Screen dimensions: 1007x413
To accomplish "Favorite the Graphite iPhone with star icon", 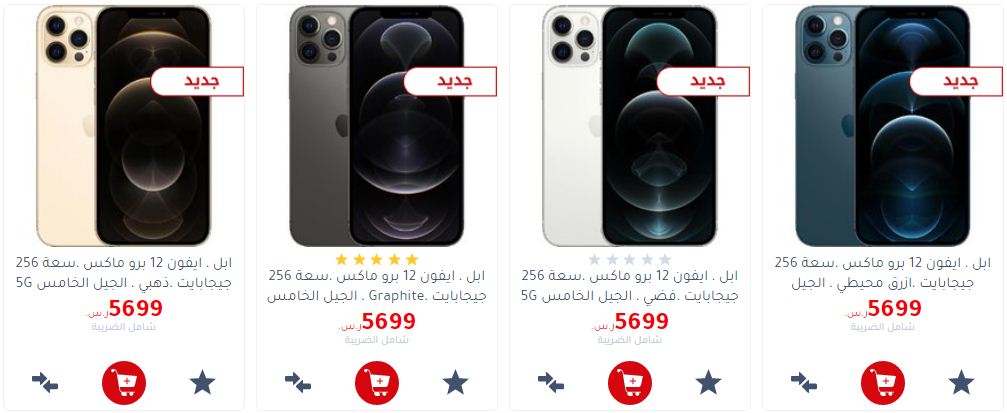I will 455,382.
